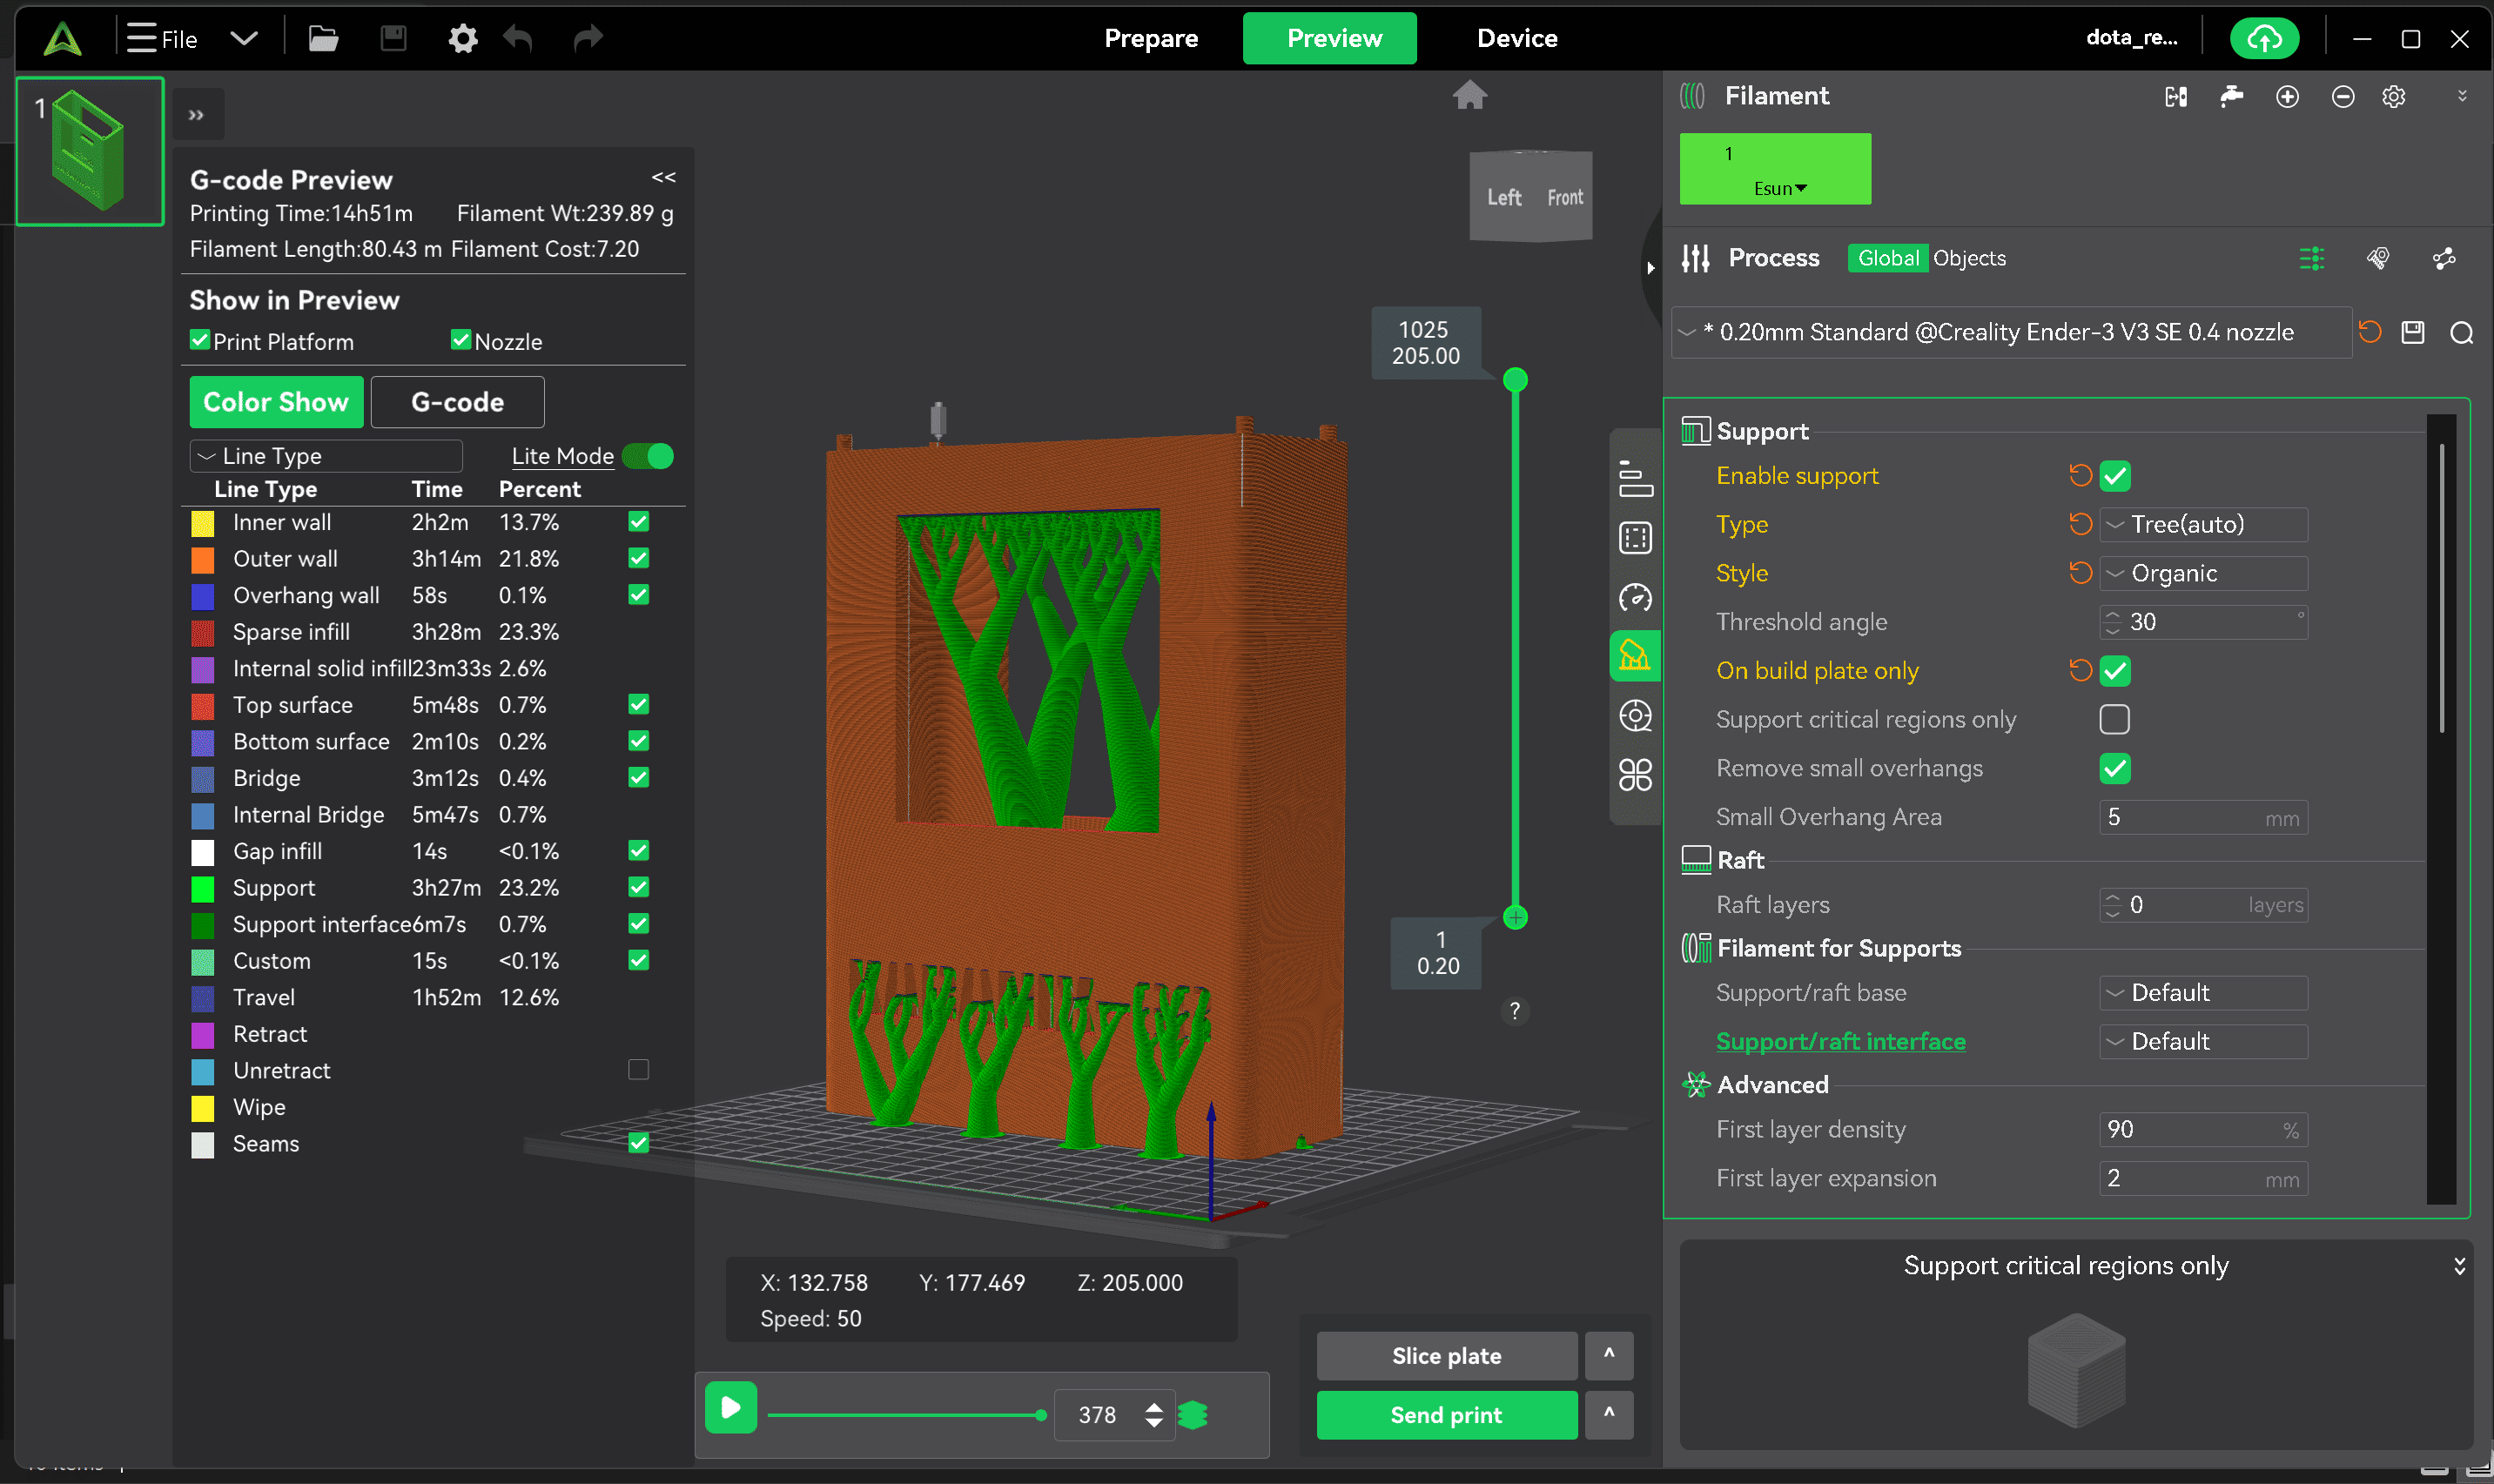Uncheck Print Platform checkbox
Screen dimensions: 2494x1484
(x=200, y=340)
